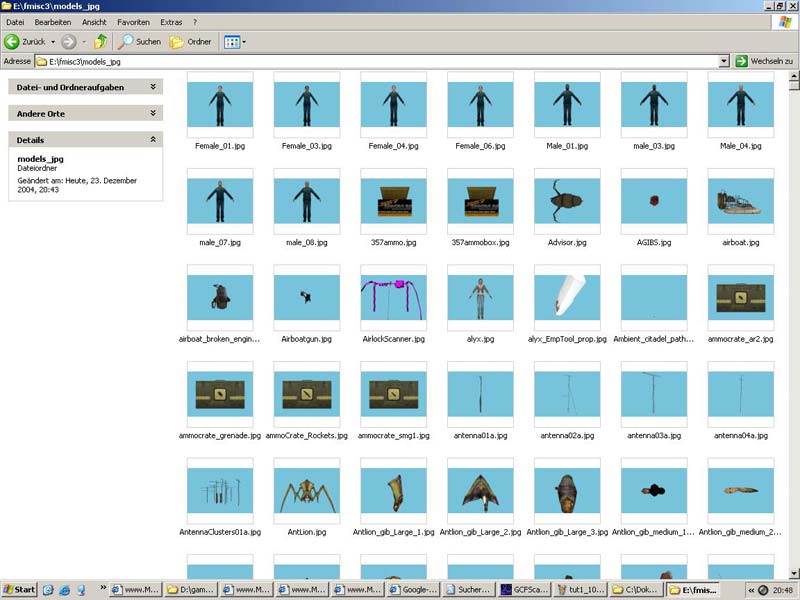Select the 357ammo.jpg thumbnail
The width and height of the screenshot is (800, 600).
click(x=393, y=201)
